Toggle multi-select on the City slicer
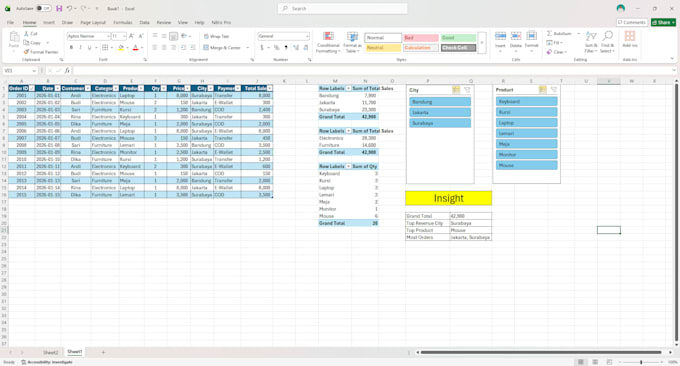The height and width of the screenshot is (366, 680). [456, 90]
